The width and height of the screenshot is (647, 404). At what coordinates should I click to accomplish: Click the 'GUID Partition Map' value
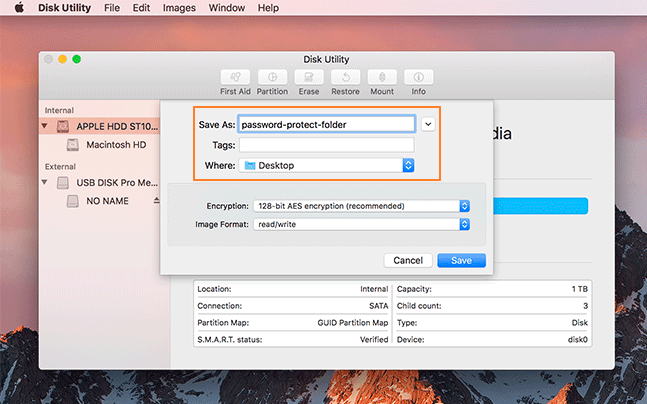click(x=352, y=323)
